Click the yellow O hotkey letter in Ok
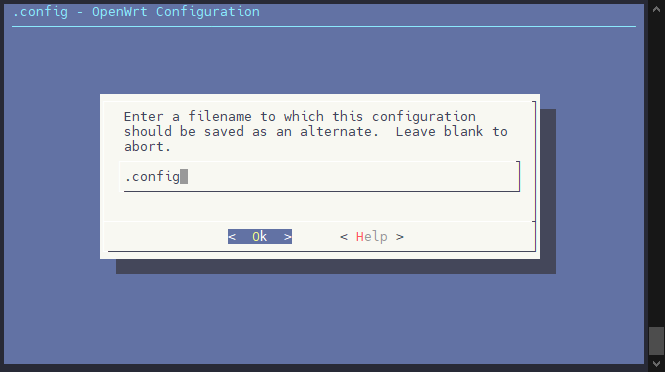The width and height of the screenshot is (665, 372). click(256, 236)
